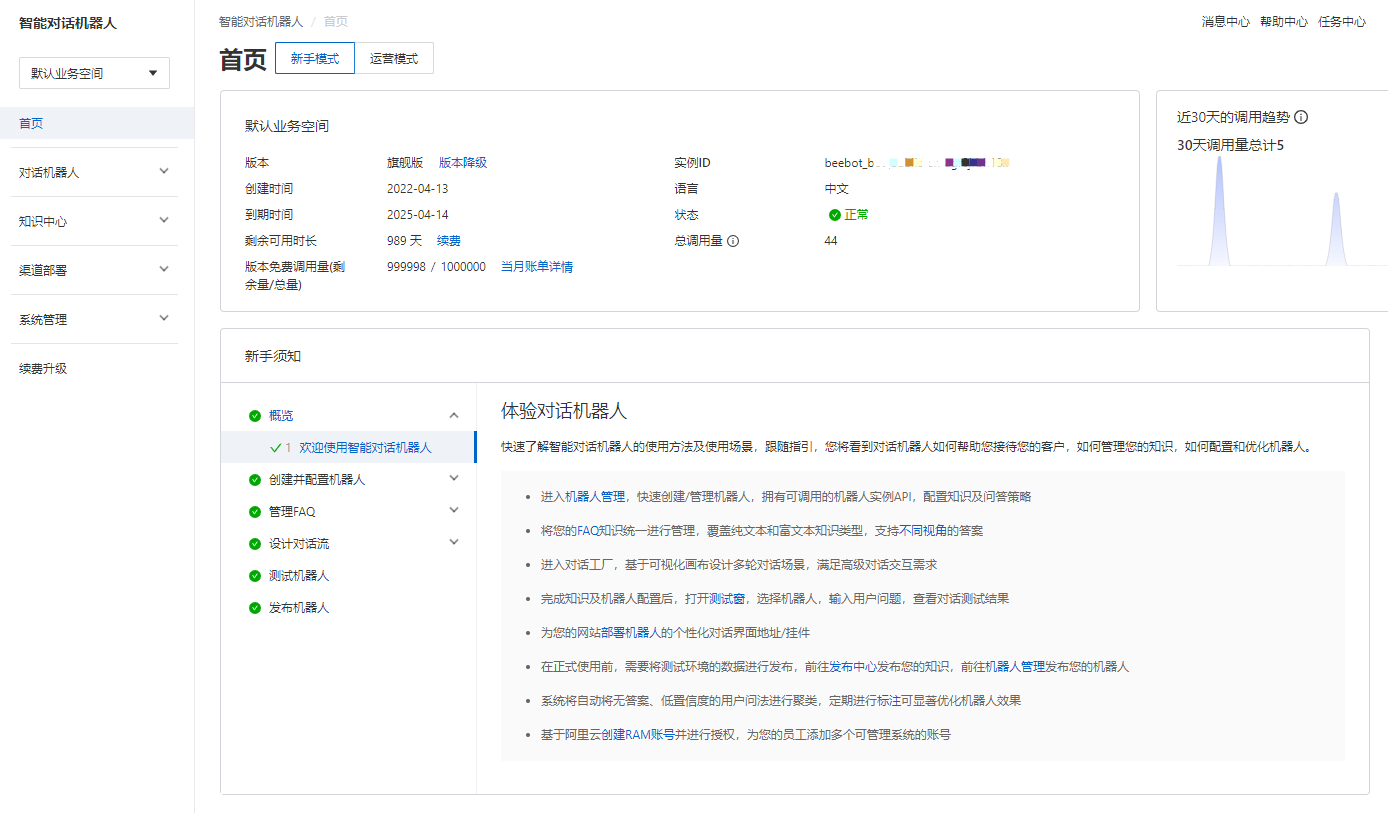
Task: Click 机器人管理 link in first bullet
Action: 595,497
